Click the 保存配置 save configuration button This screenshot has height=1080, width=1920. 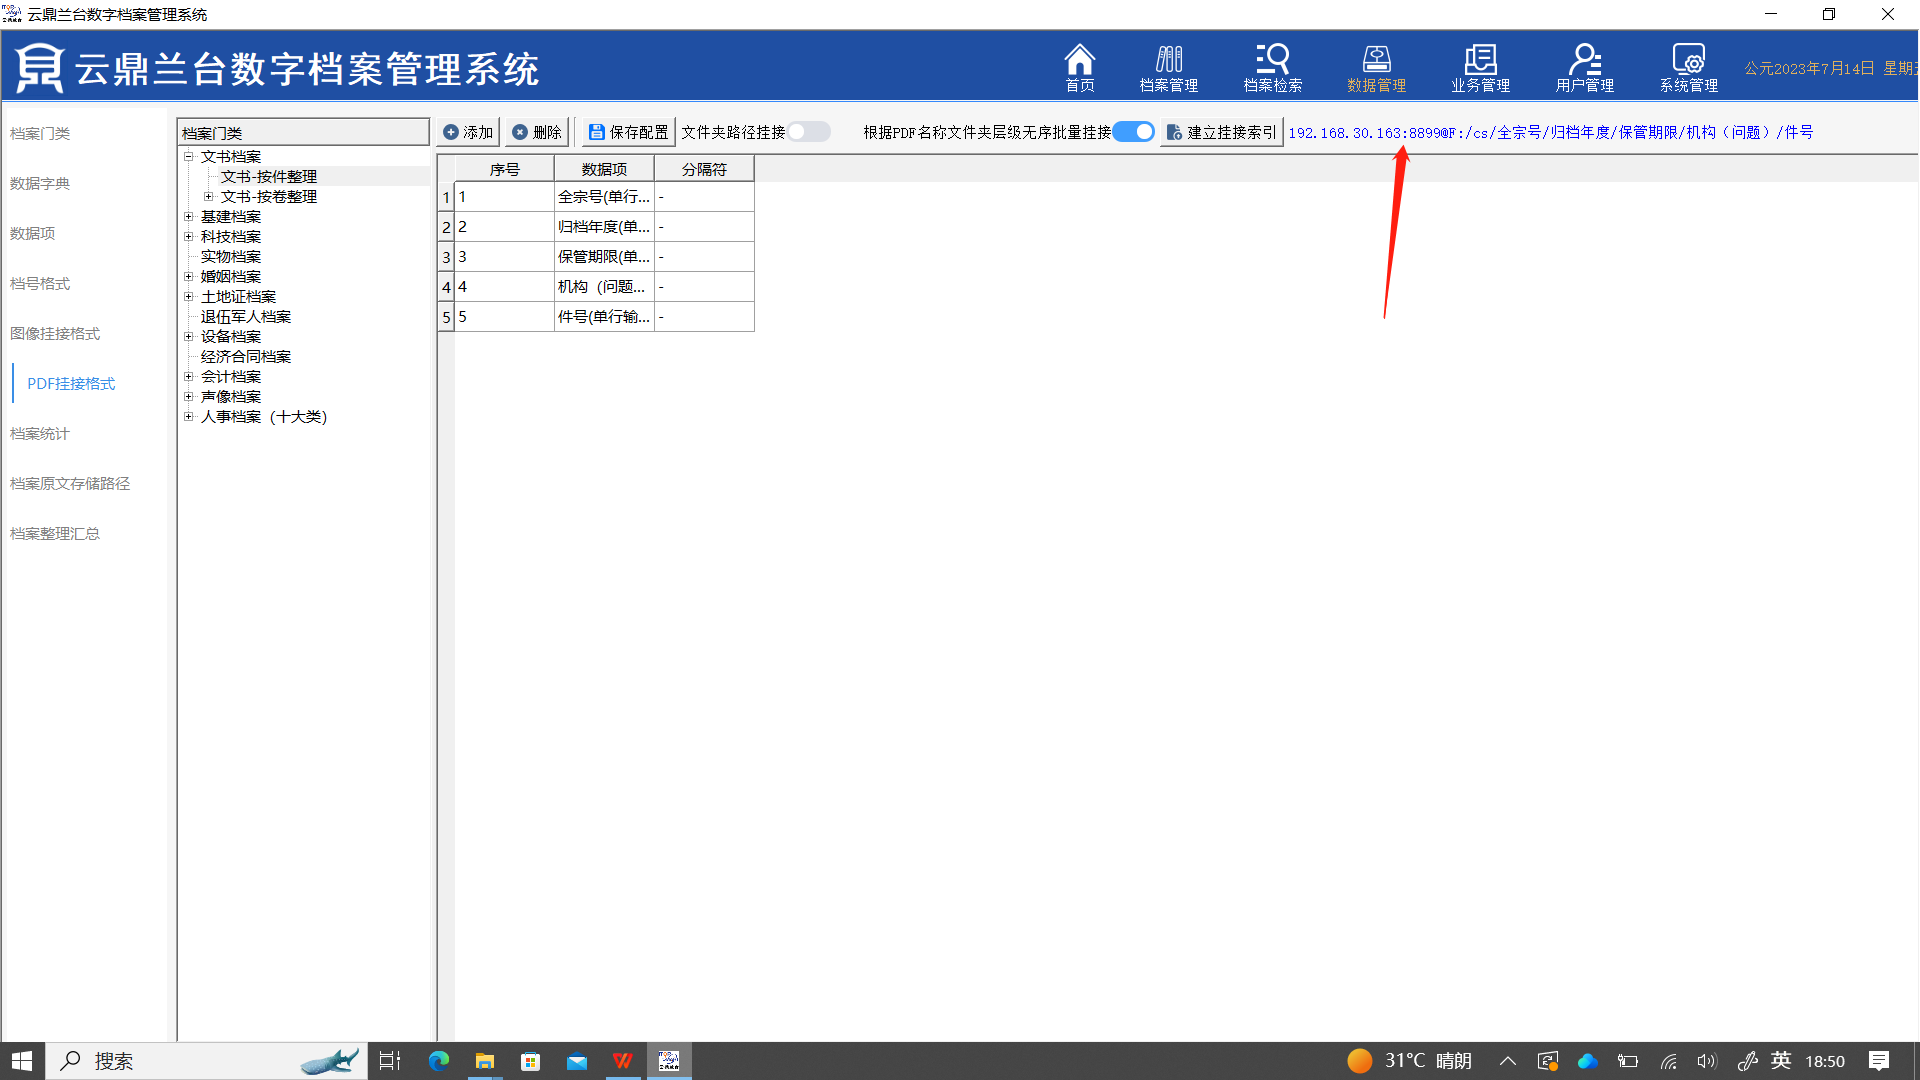628,132
